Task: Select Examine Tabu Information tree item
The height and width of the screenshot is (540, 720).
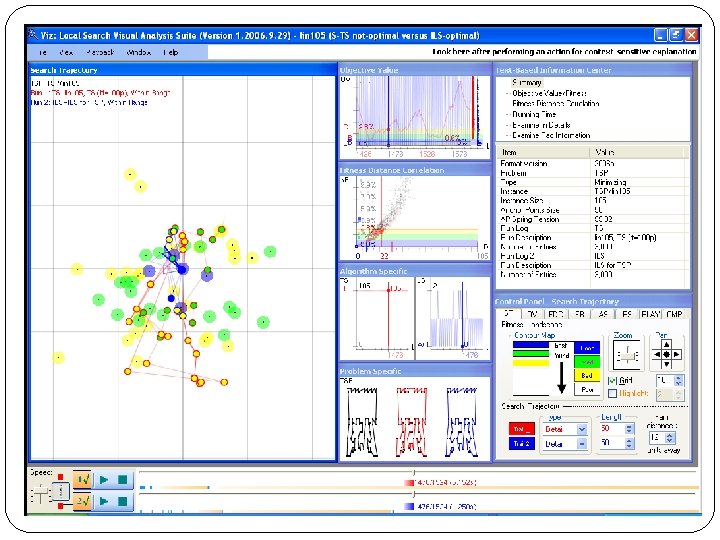Action: (x=551, y=135)
